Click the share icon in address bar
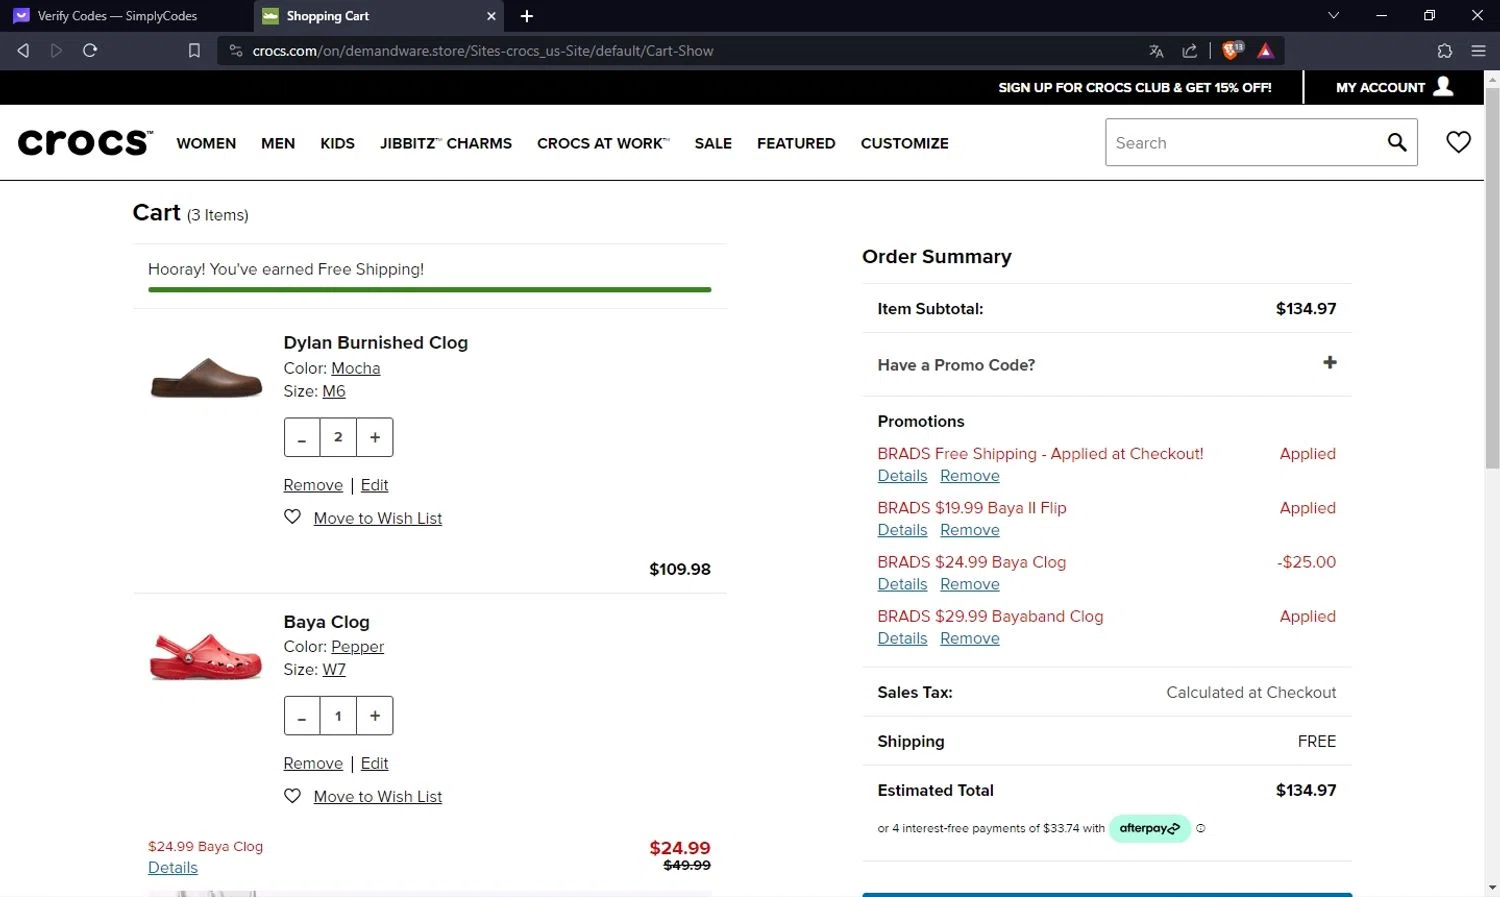 tap(1189, 51)
